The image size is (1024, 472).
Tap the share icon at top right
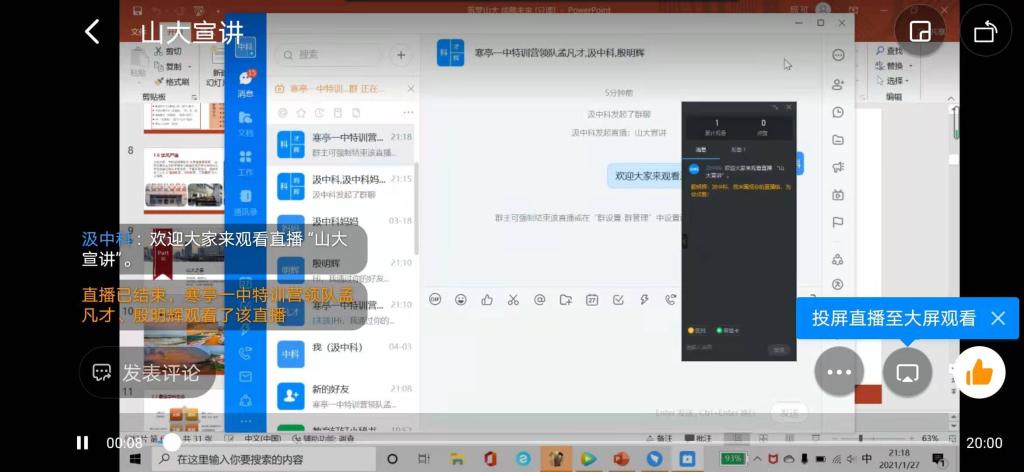coord(985,31)
